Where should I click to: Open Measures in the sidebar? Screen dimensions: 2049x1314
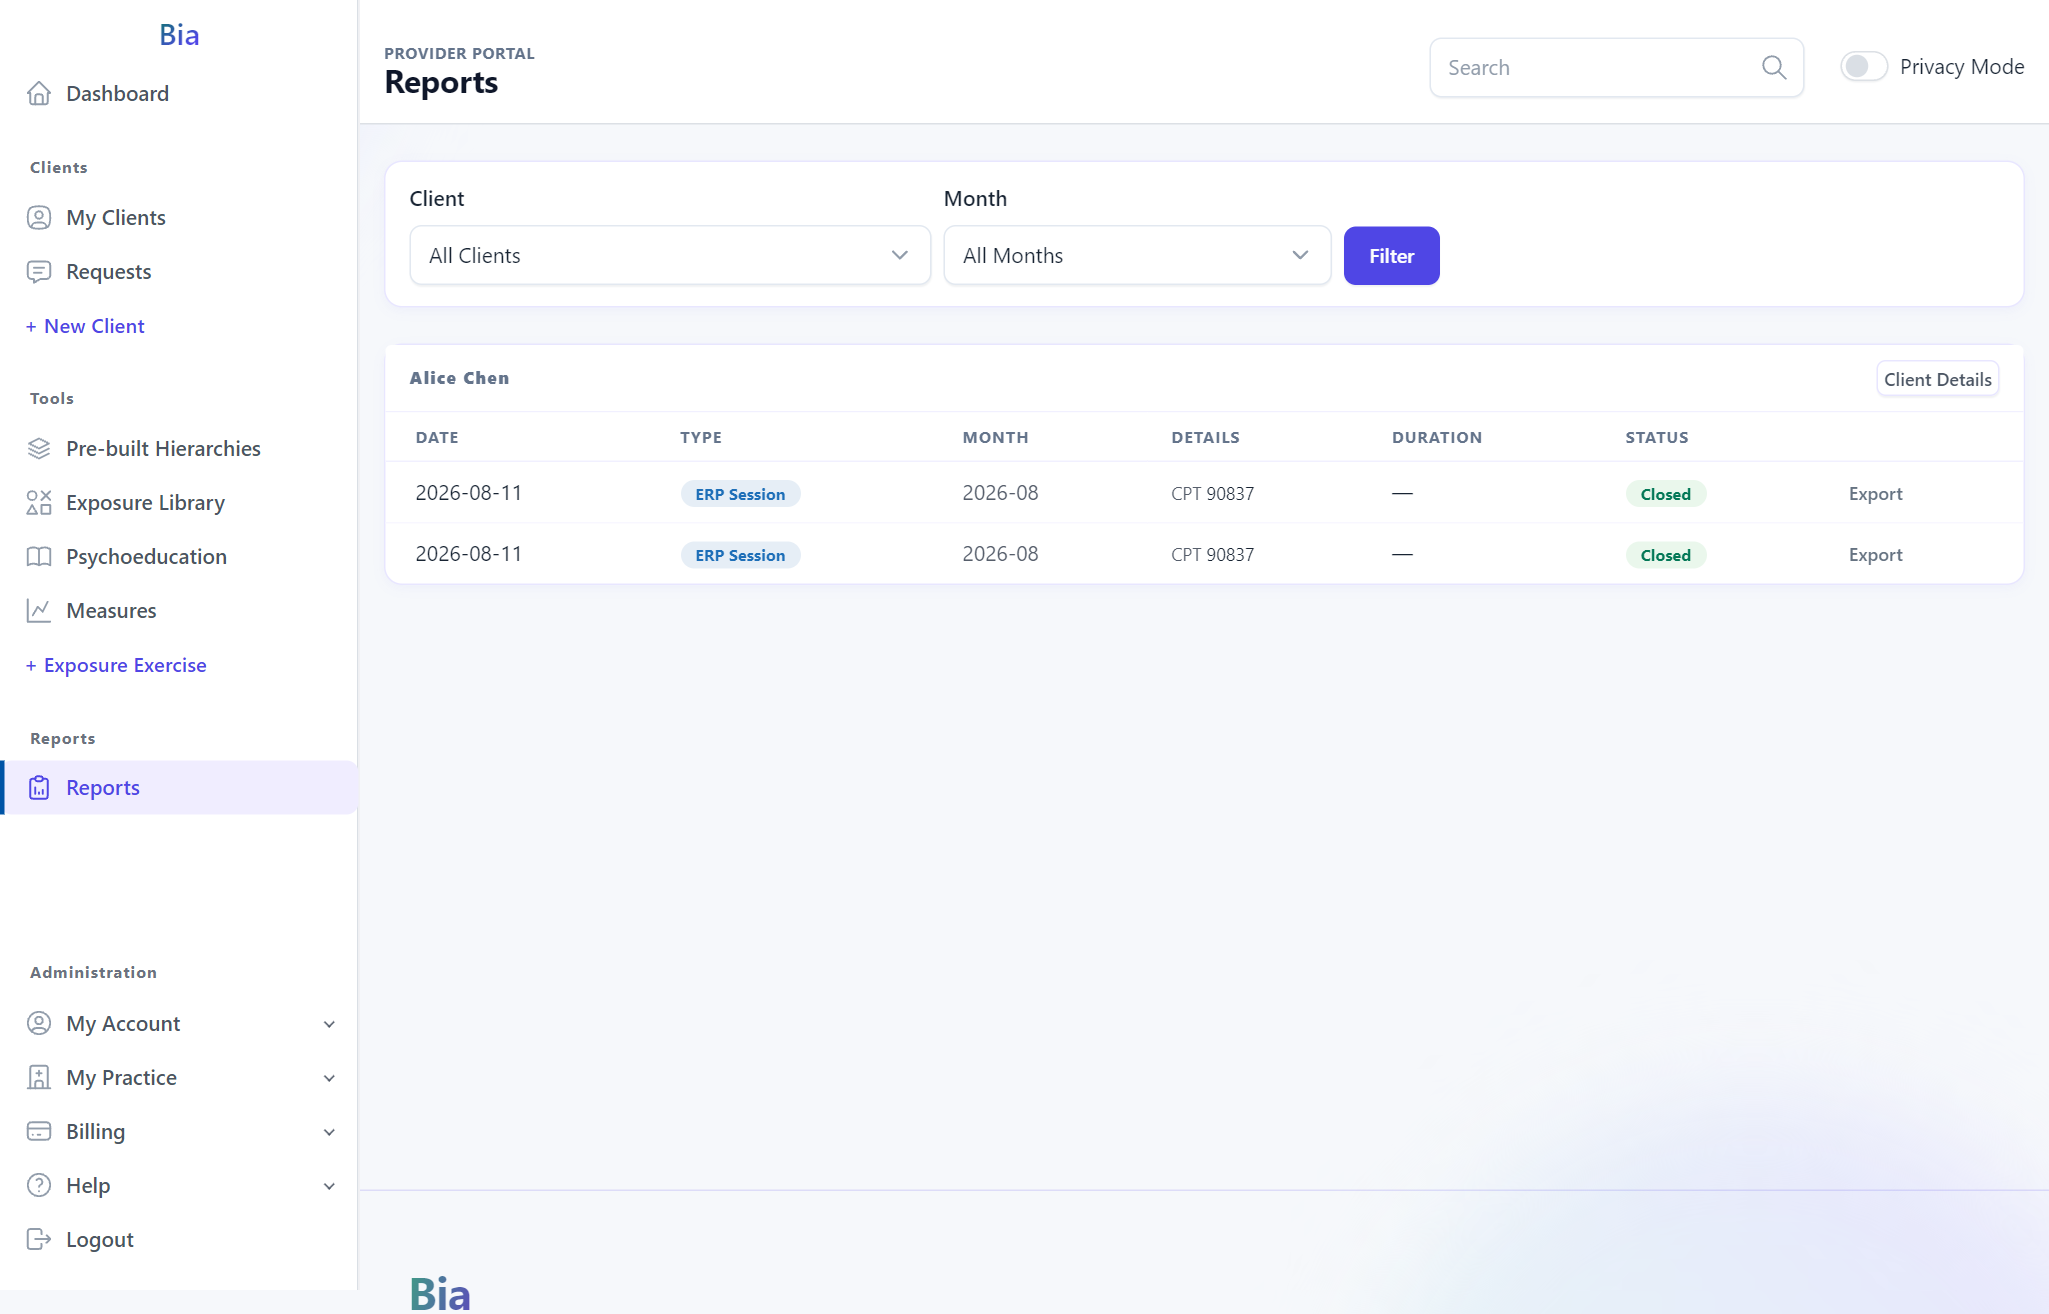pos(179,610)
